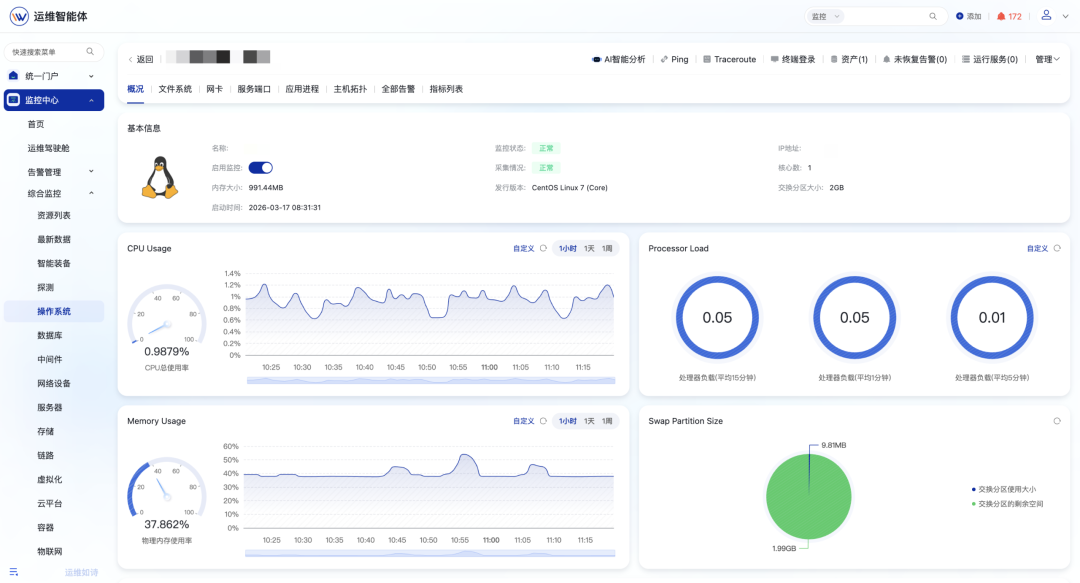Screen dimensions: 1080x583
Task: Open the 监控 search scope dropdown
Action: [825, 17]
